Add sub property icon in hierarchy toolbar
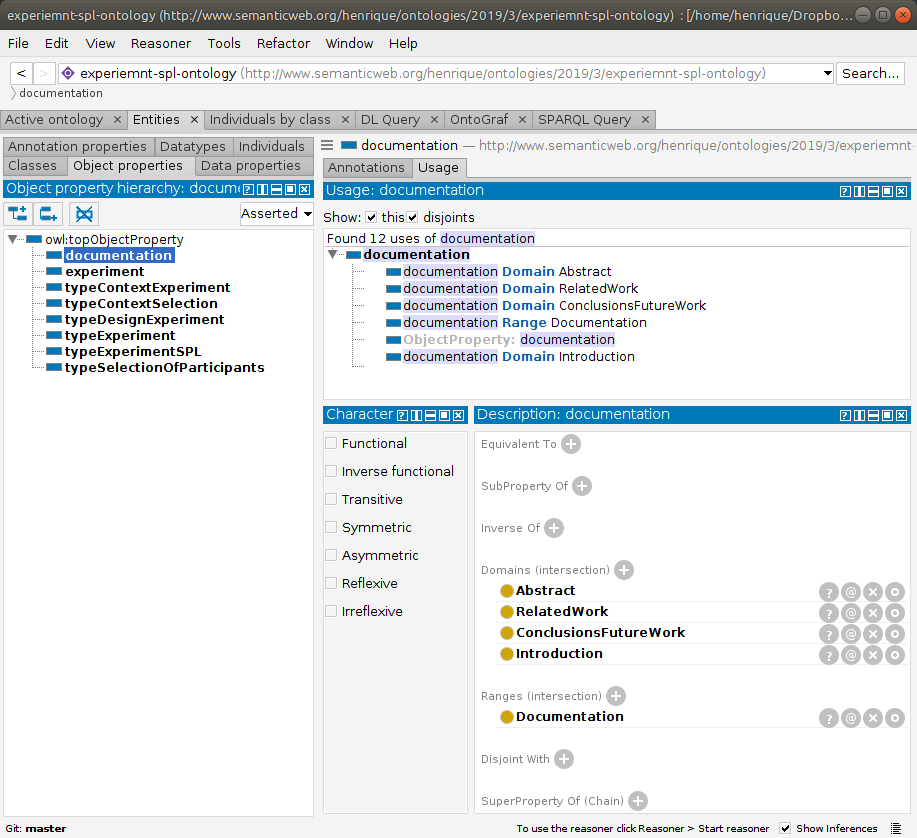 coord(18,214)
